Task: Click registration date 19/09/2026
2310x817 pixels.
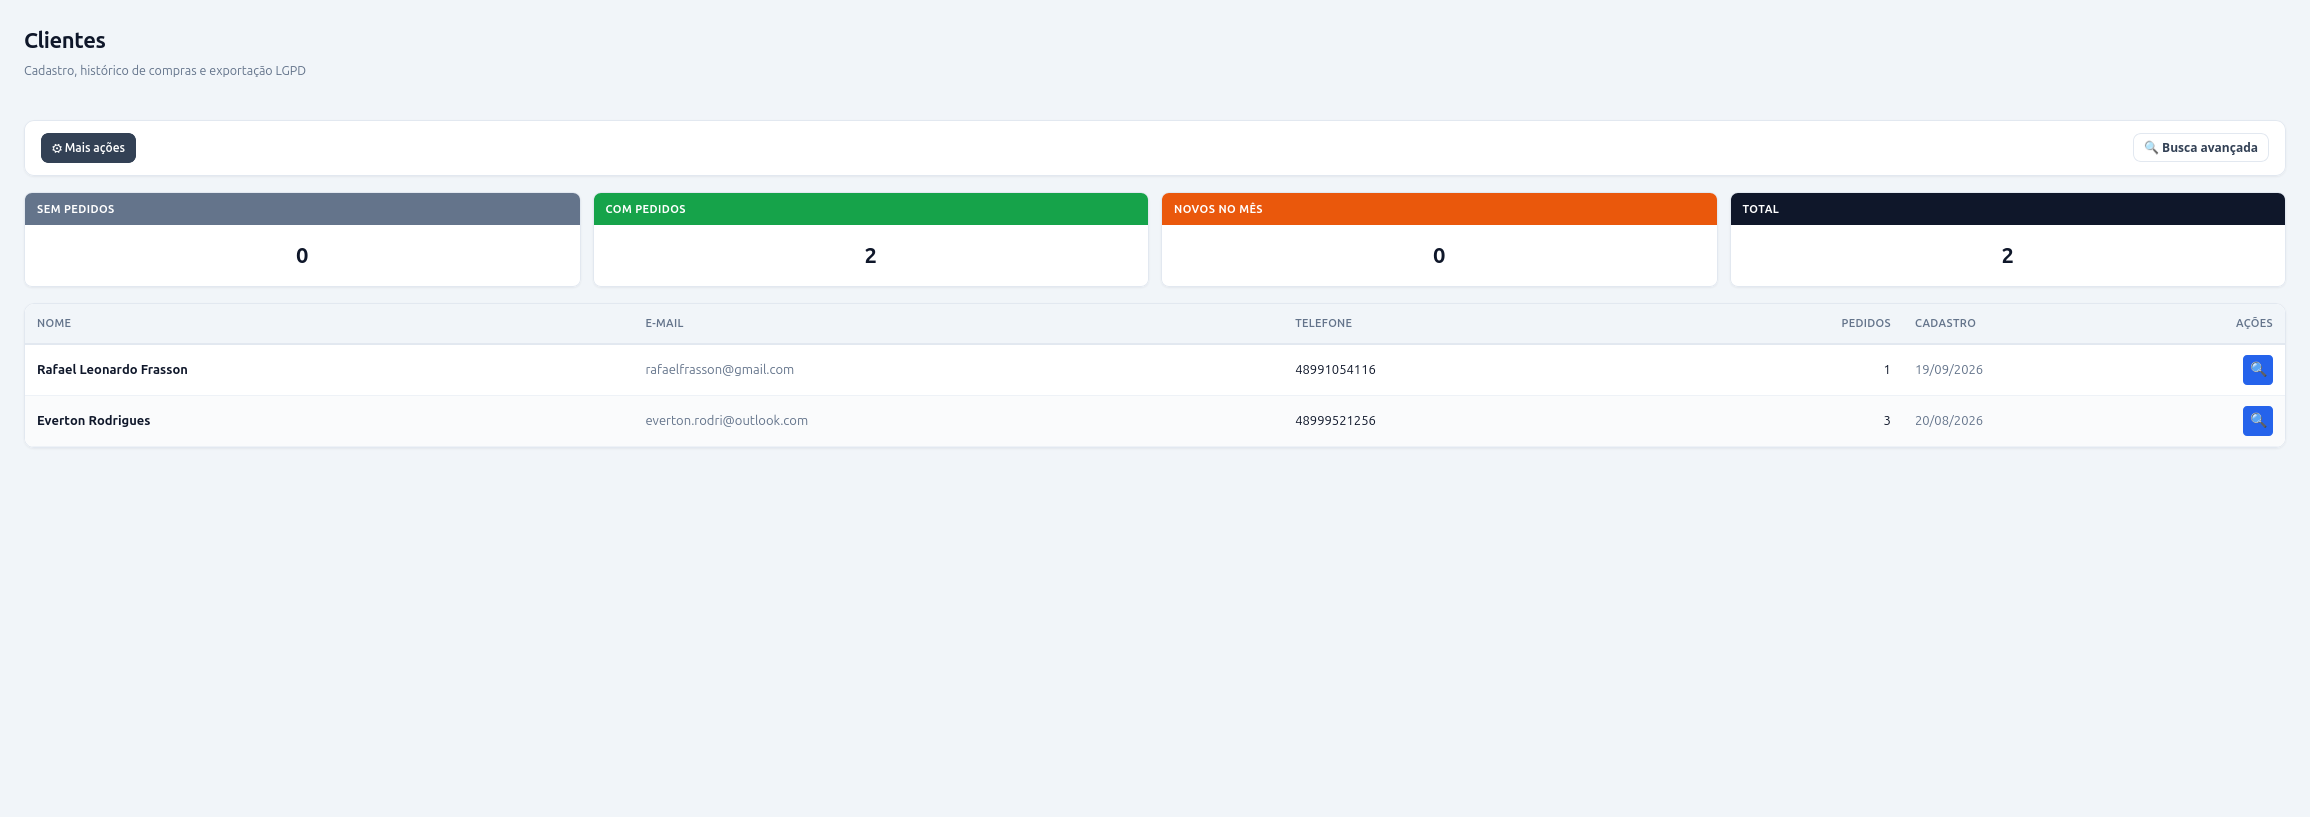Action: pyautogui.click(x=1949, y=370)
